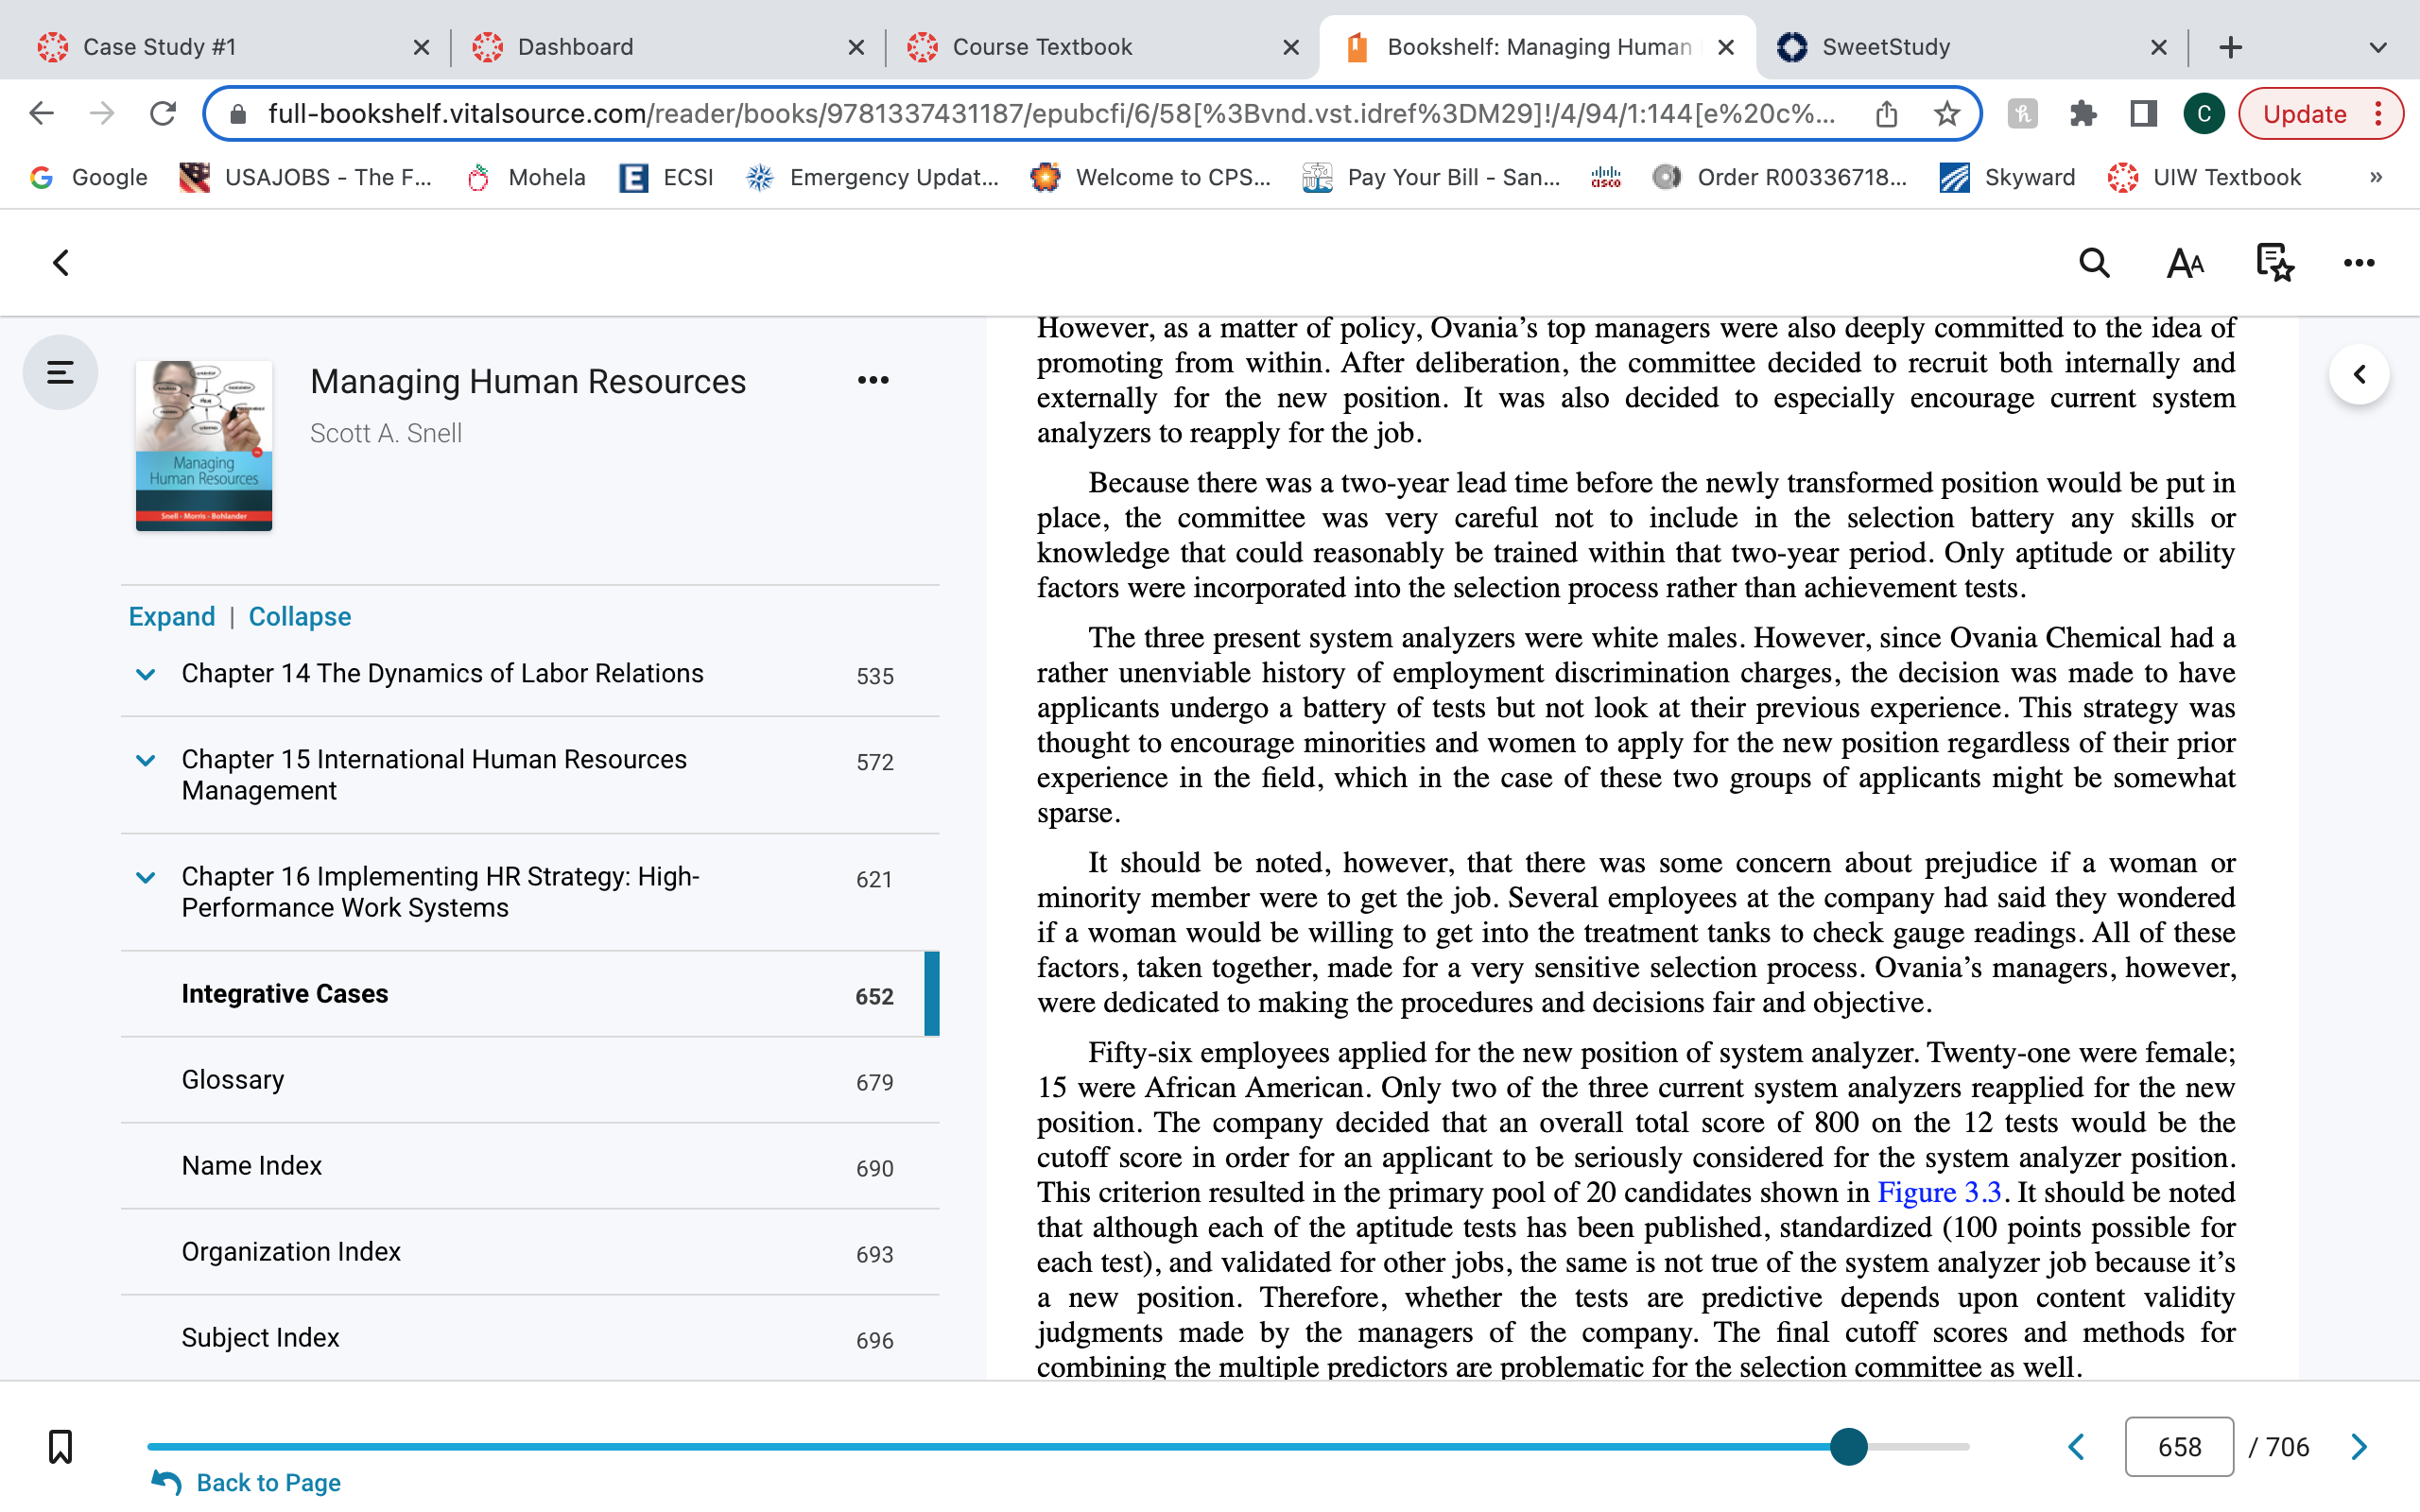The height and width of the screenshot is (1512, 2420).
Task: Bookmark this page with bookmark icon
Action: click(x=60, y=1446)
